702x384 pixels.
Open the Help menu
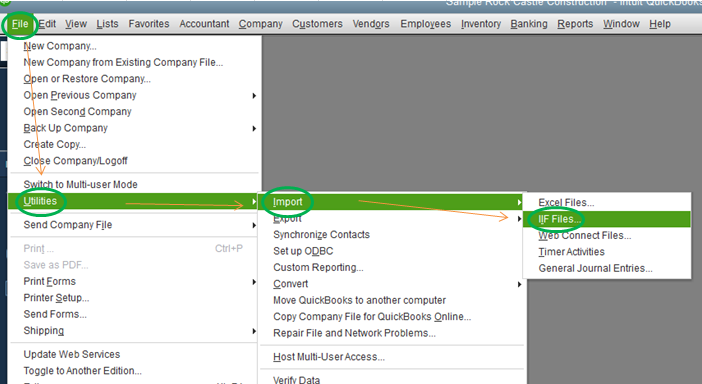tap(659, 24)
